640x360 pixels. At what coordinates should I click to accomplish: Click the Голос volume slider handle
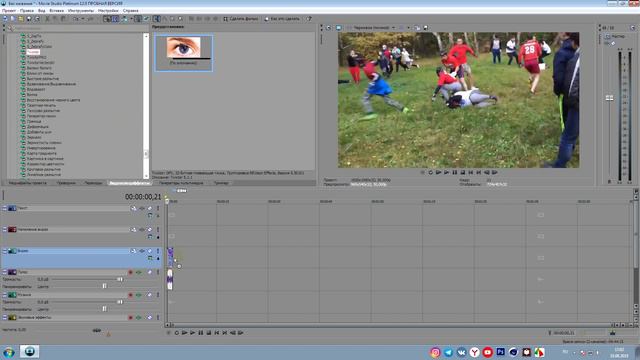point(120,279)
